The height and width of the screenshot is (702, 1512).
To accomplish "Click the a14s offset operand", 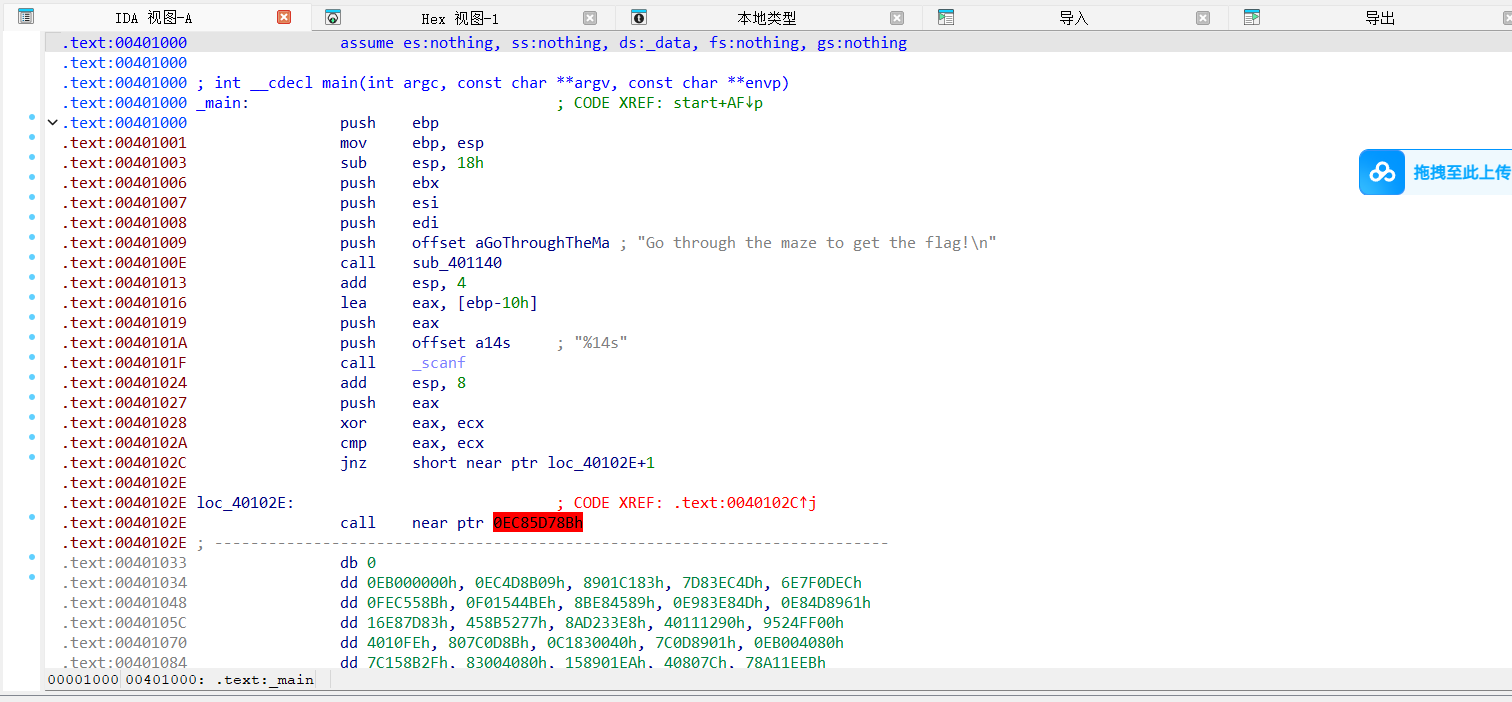I will click(493, 343).
